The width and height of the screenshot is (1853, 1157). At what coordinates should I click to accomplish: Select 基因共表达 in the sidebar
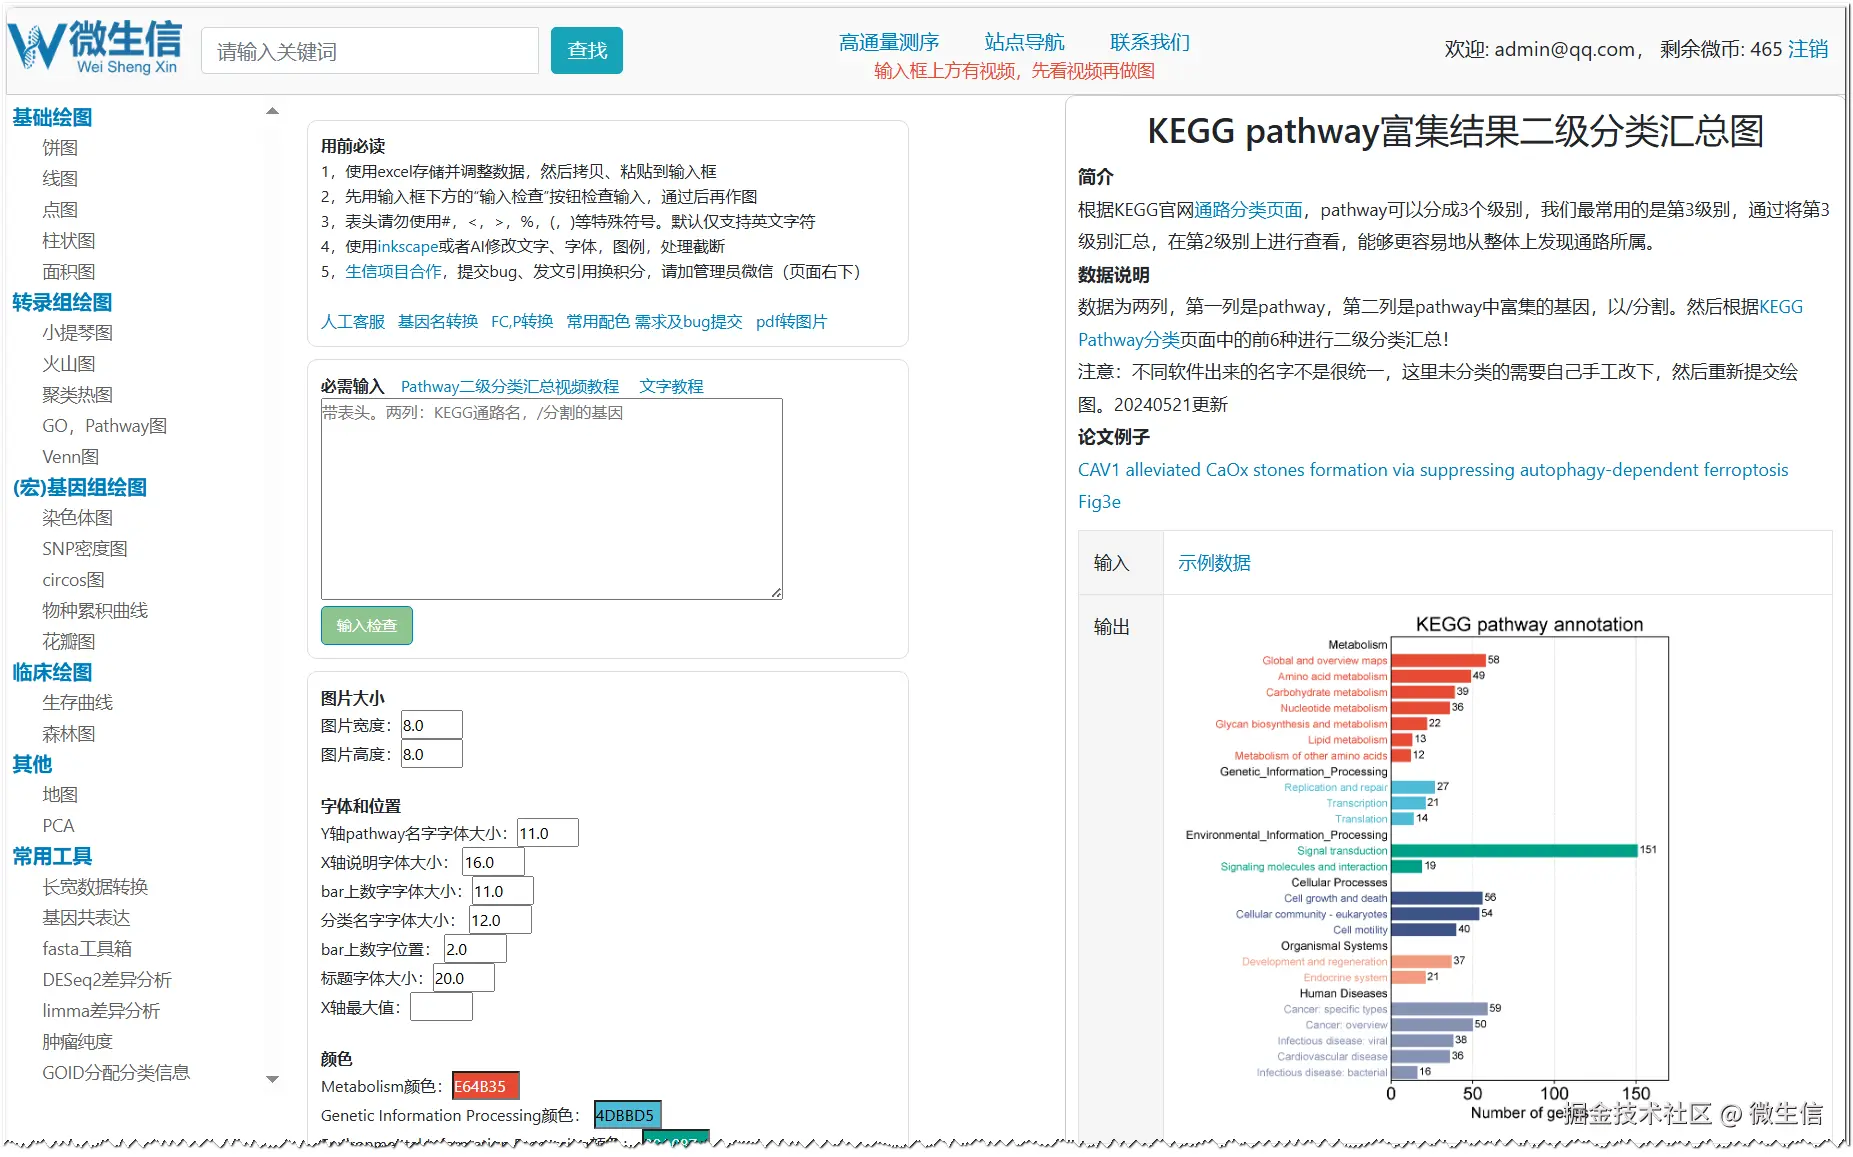point(86,918)
